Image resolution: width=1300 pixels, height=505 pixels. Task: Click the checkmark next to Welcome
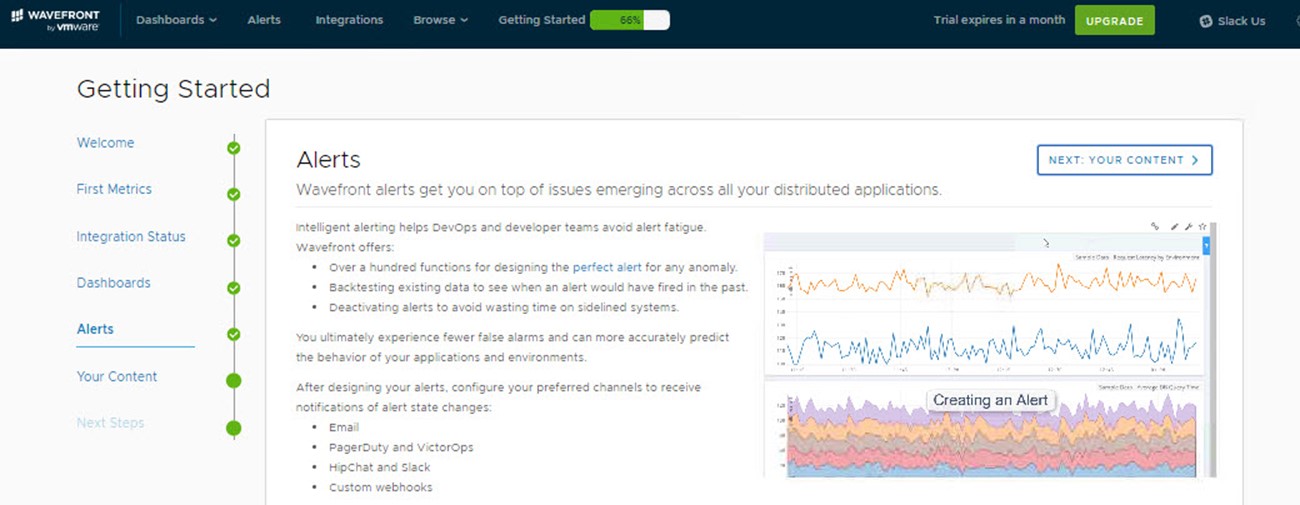tap(234, 148)
